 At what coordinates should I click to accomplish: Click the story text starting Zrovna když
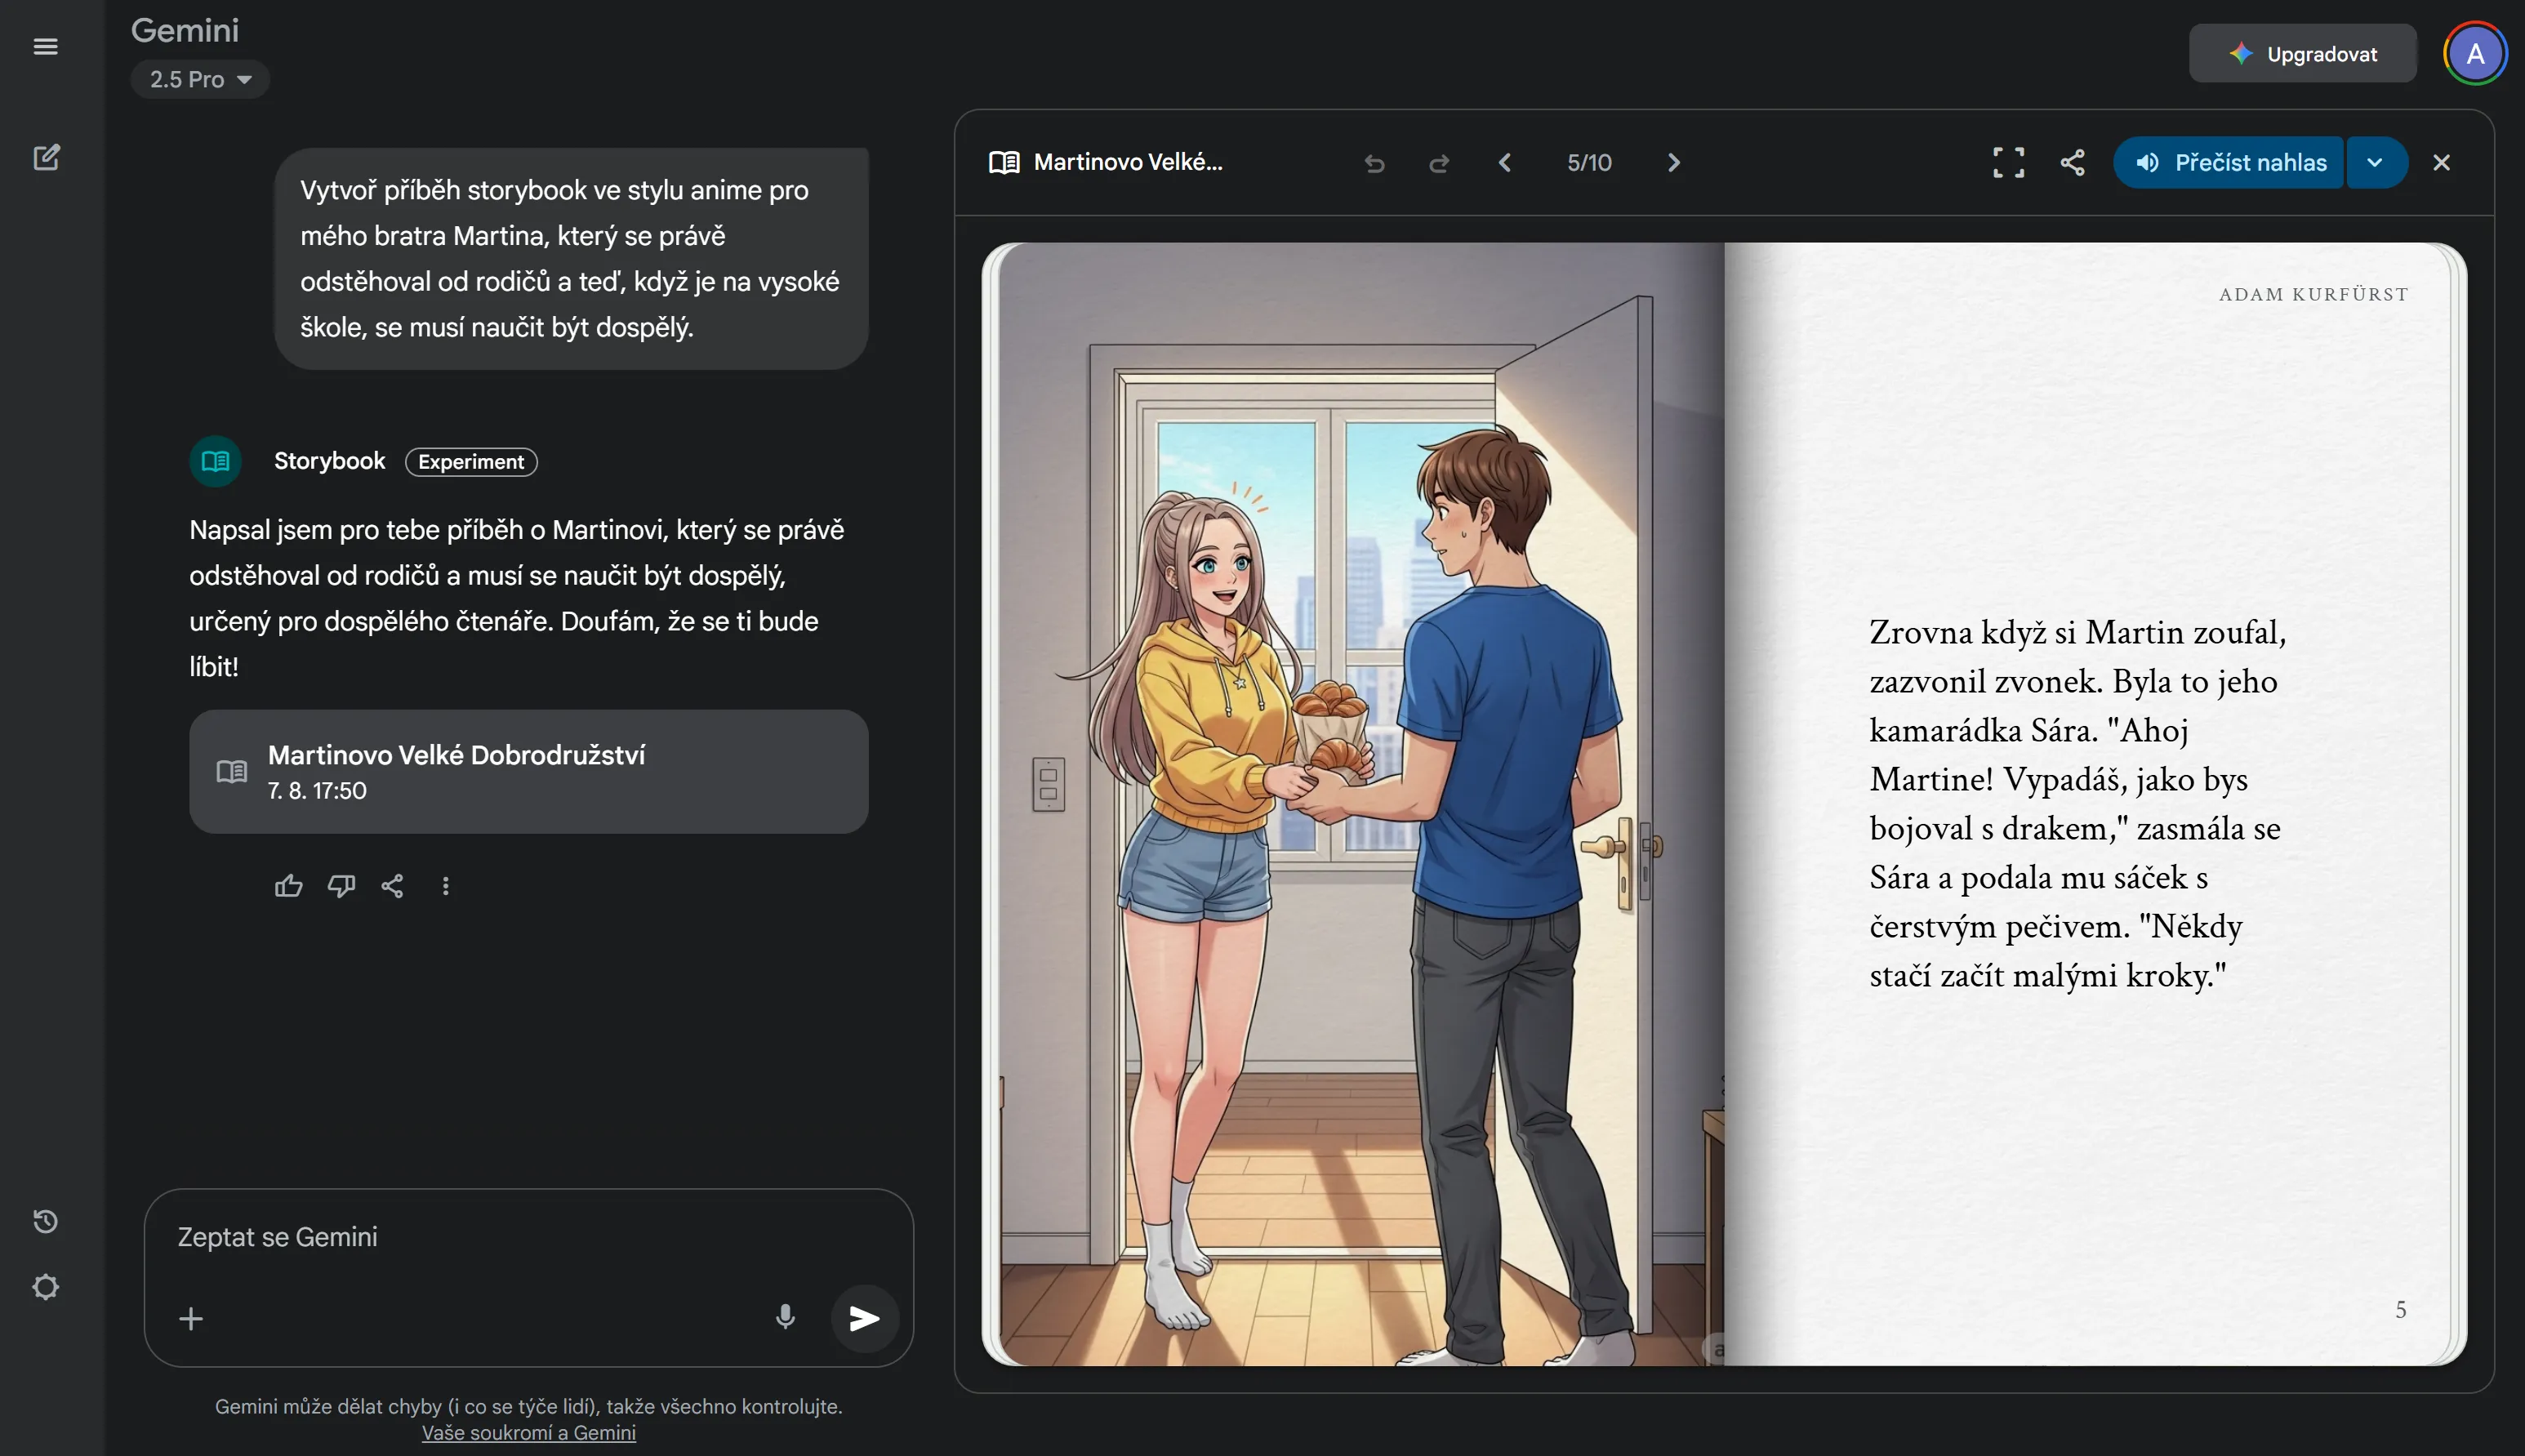point(2078,804)
